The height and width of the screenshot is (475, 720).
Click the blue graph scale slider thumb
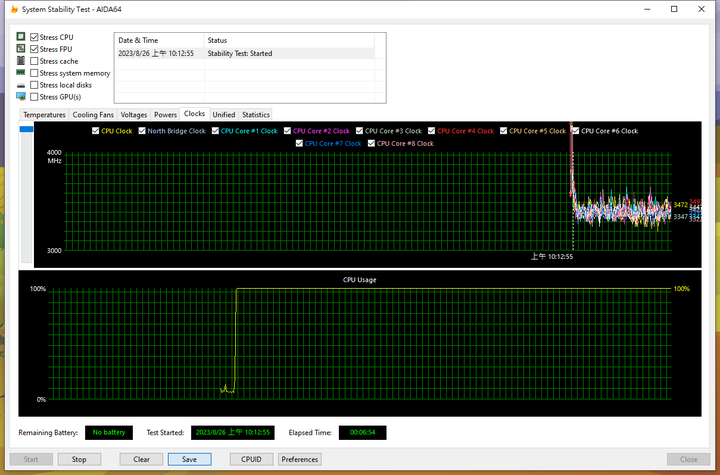click(x=26, y=129)
